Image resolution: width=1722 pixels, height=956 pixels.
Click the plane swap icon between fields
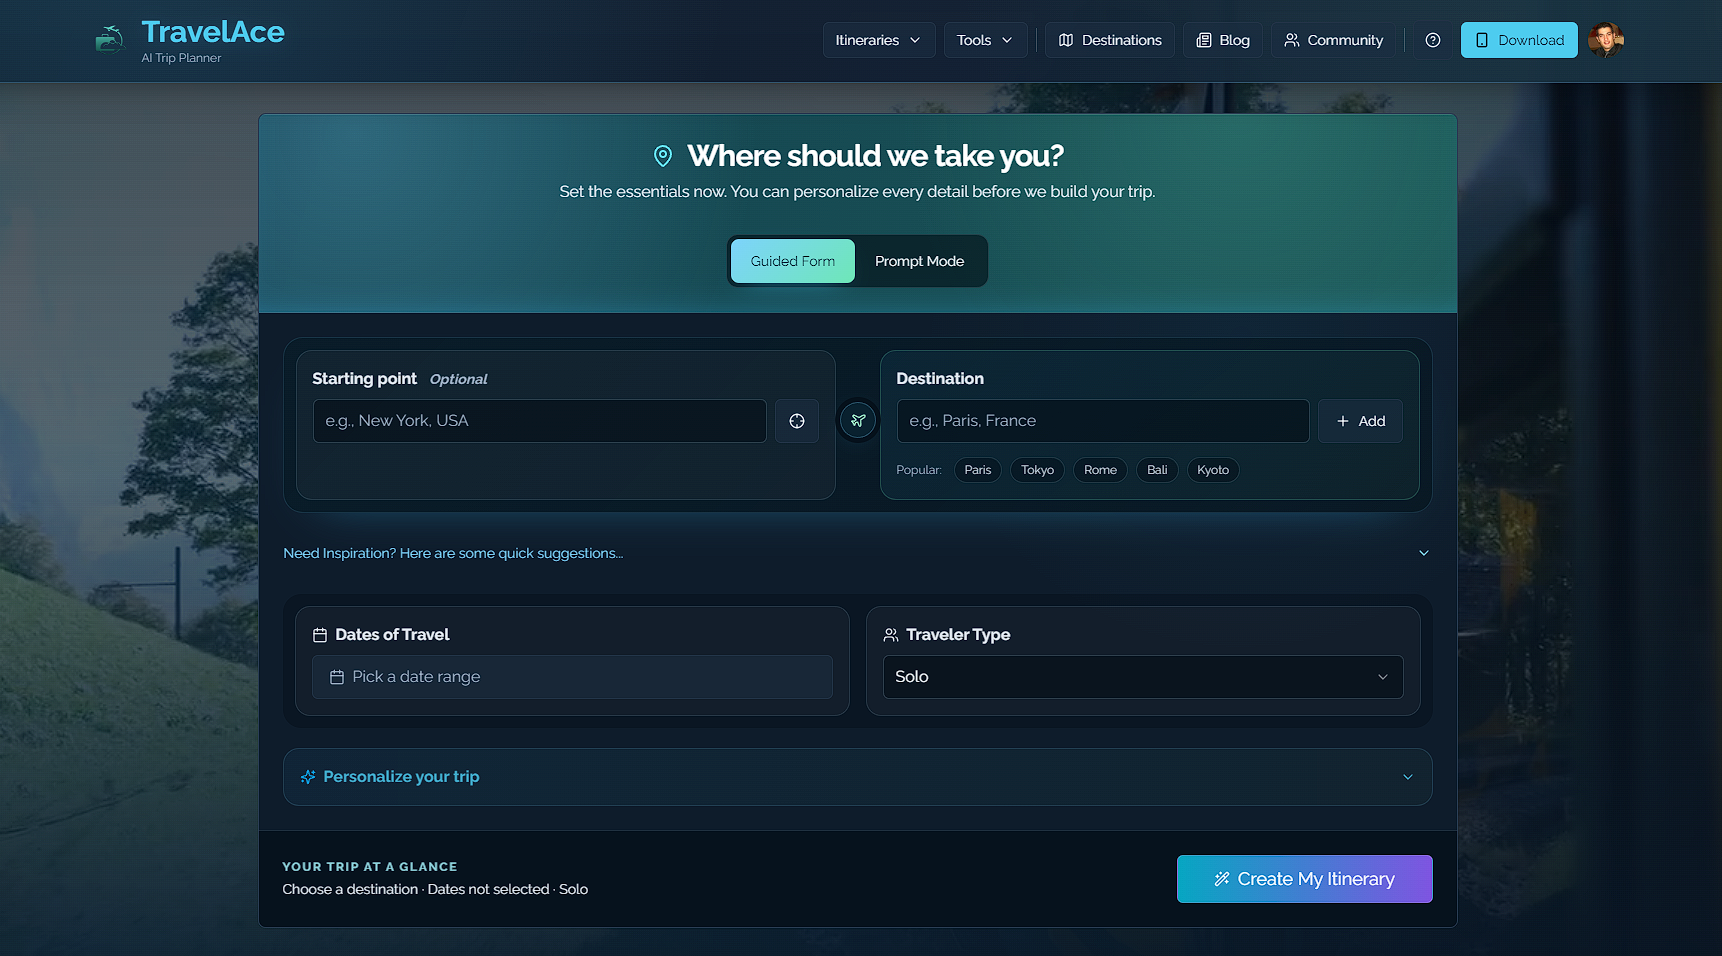coord(857,420)
